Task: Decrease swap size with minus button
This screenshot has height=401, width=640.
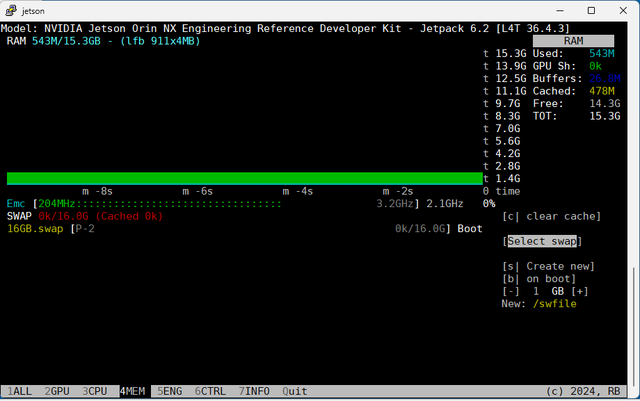Action: click(x=512, y=291)
